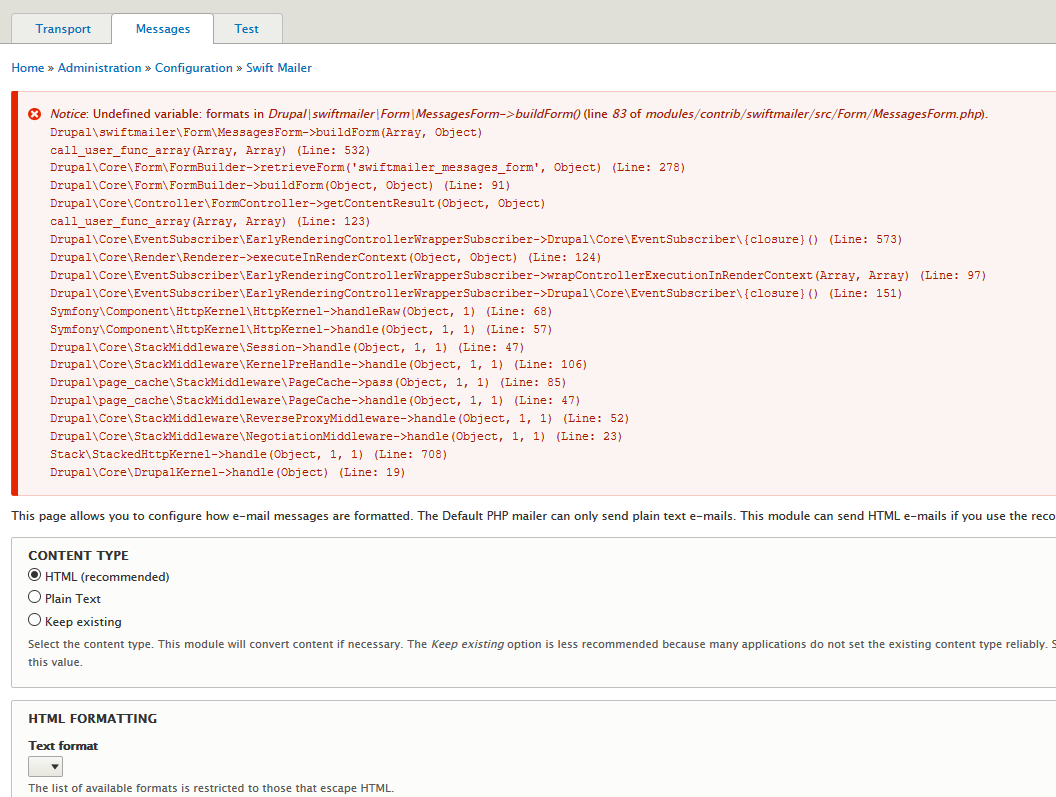Select the HTML (recommended) content type

click(34, 576)
